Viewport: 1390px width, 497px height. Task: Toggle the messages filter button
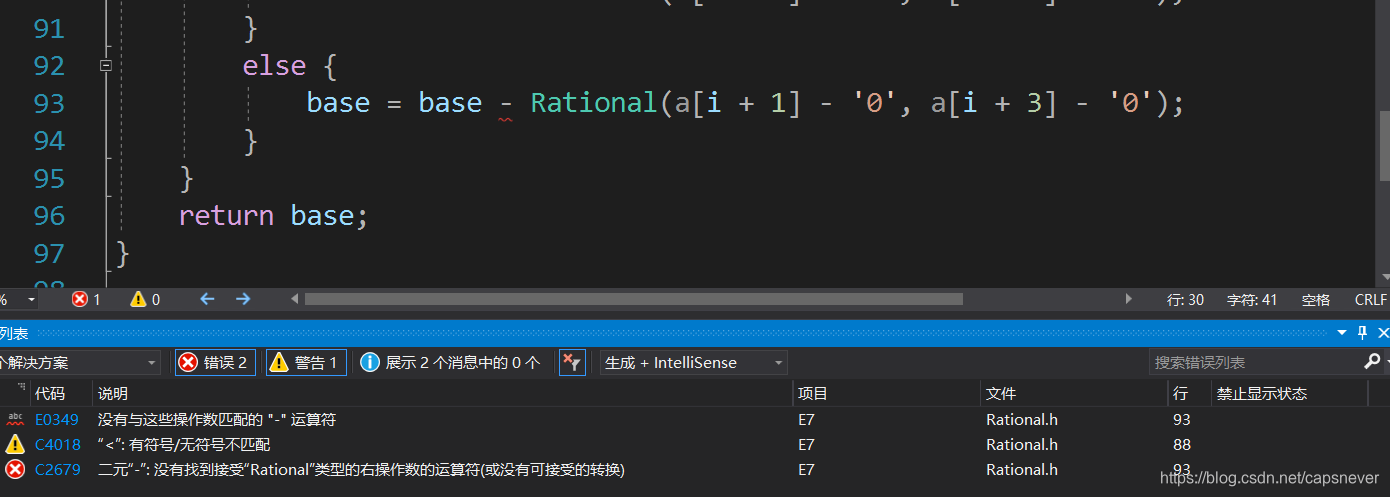451,362
